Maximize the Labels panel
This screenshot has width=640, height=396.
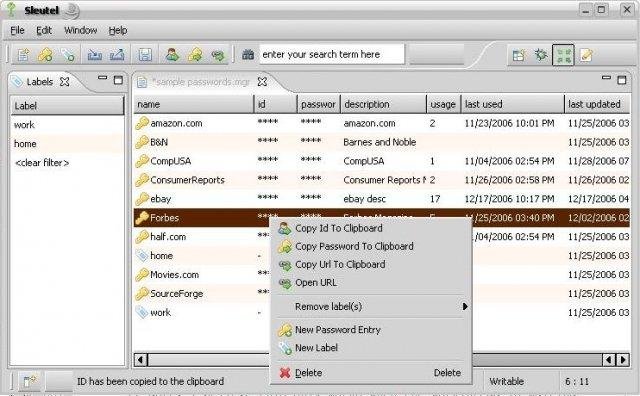pos(118,80)
